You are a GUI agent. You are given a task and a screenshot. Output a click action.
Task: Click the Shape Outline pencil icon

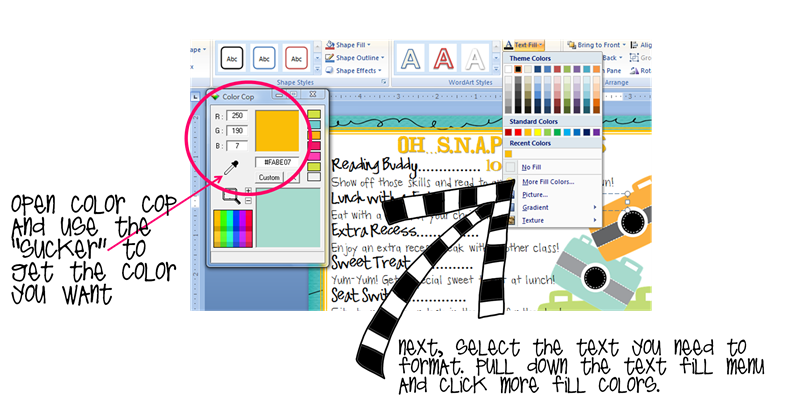(x=330, y=58)
